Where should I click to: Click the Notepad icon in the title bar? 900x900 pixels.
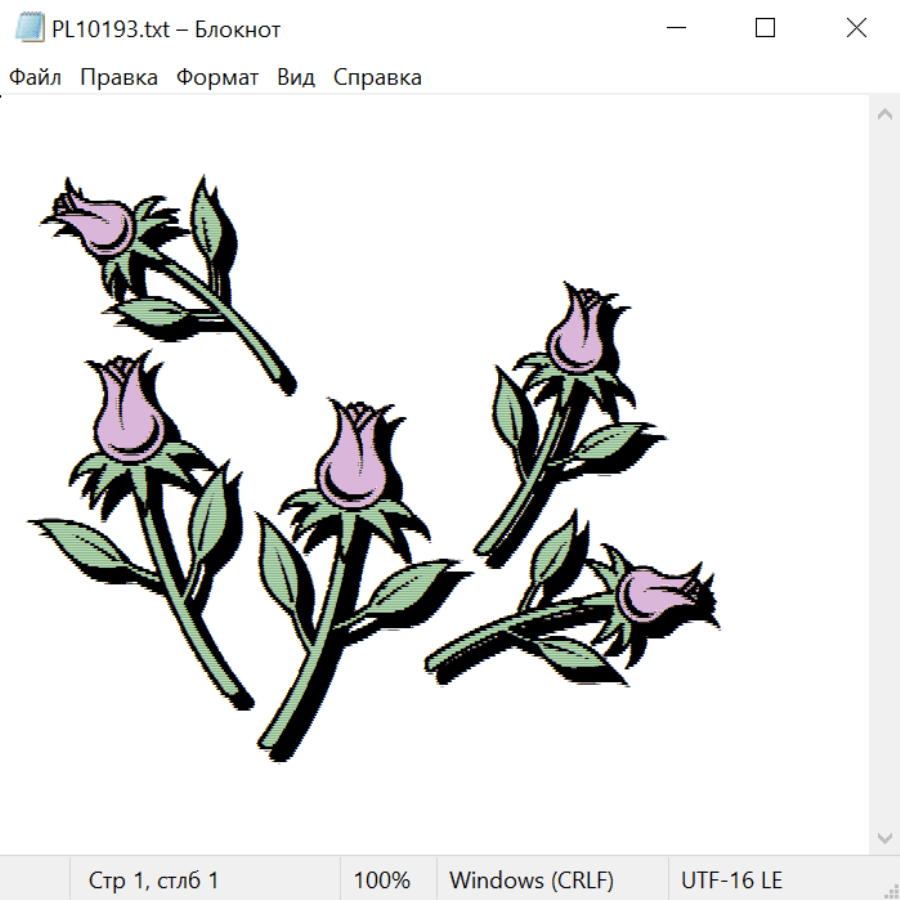[x=31, y=29]
